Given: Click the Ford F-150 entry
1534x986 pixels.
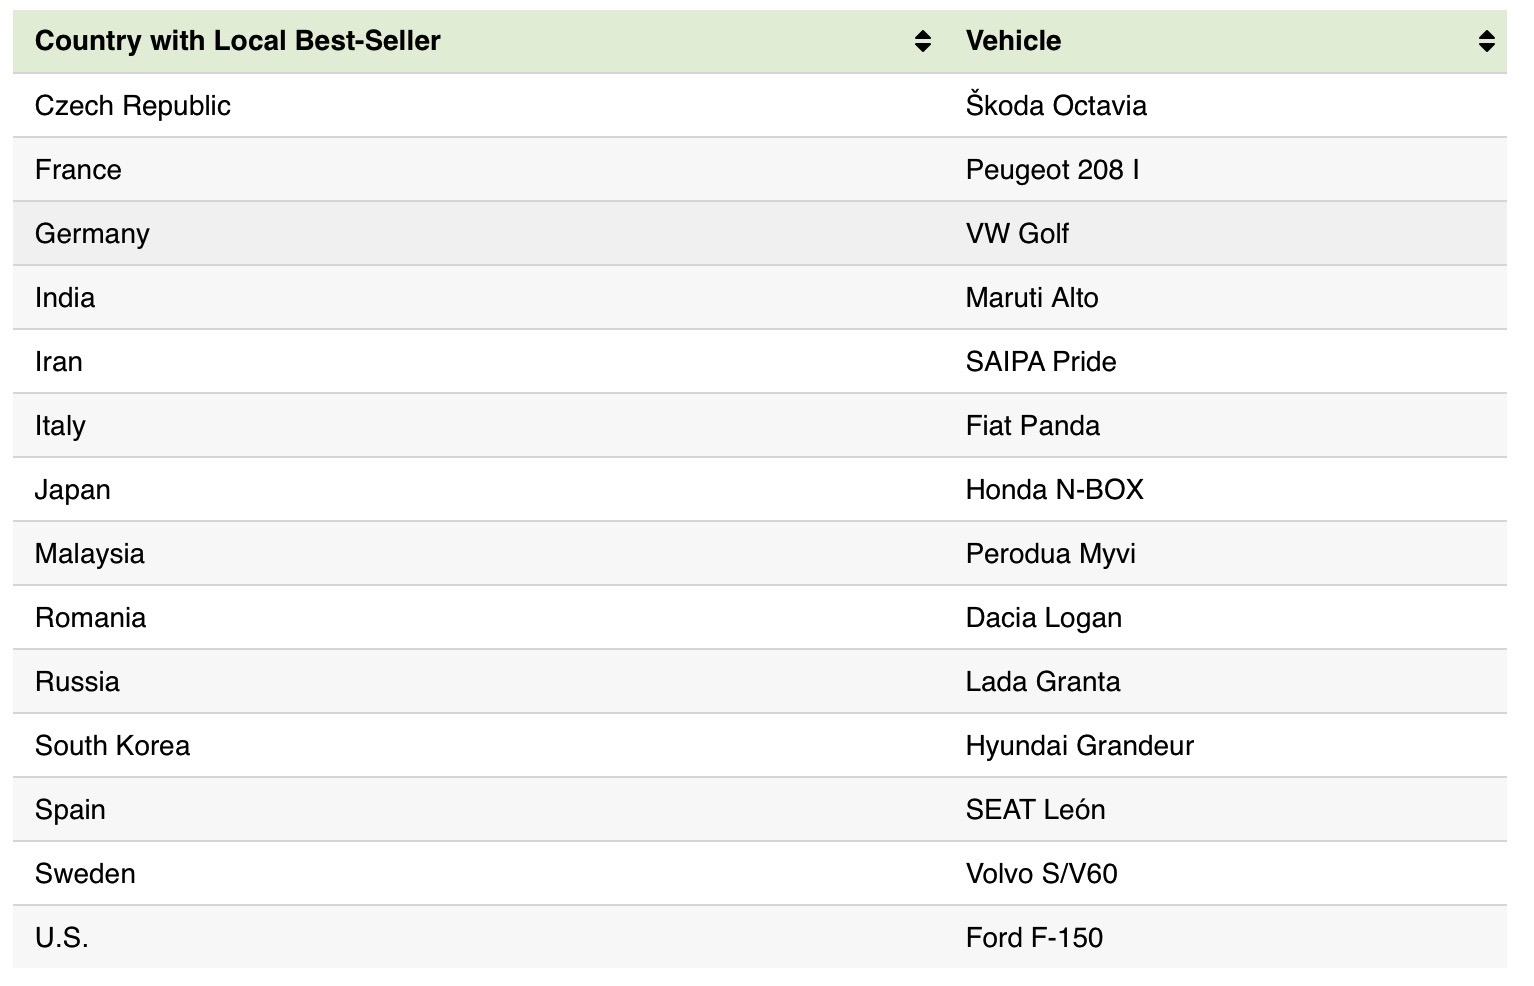Looking at the screenshot, I should [x=1034, y=938].
